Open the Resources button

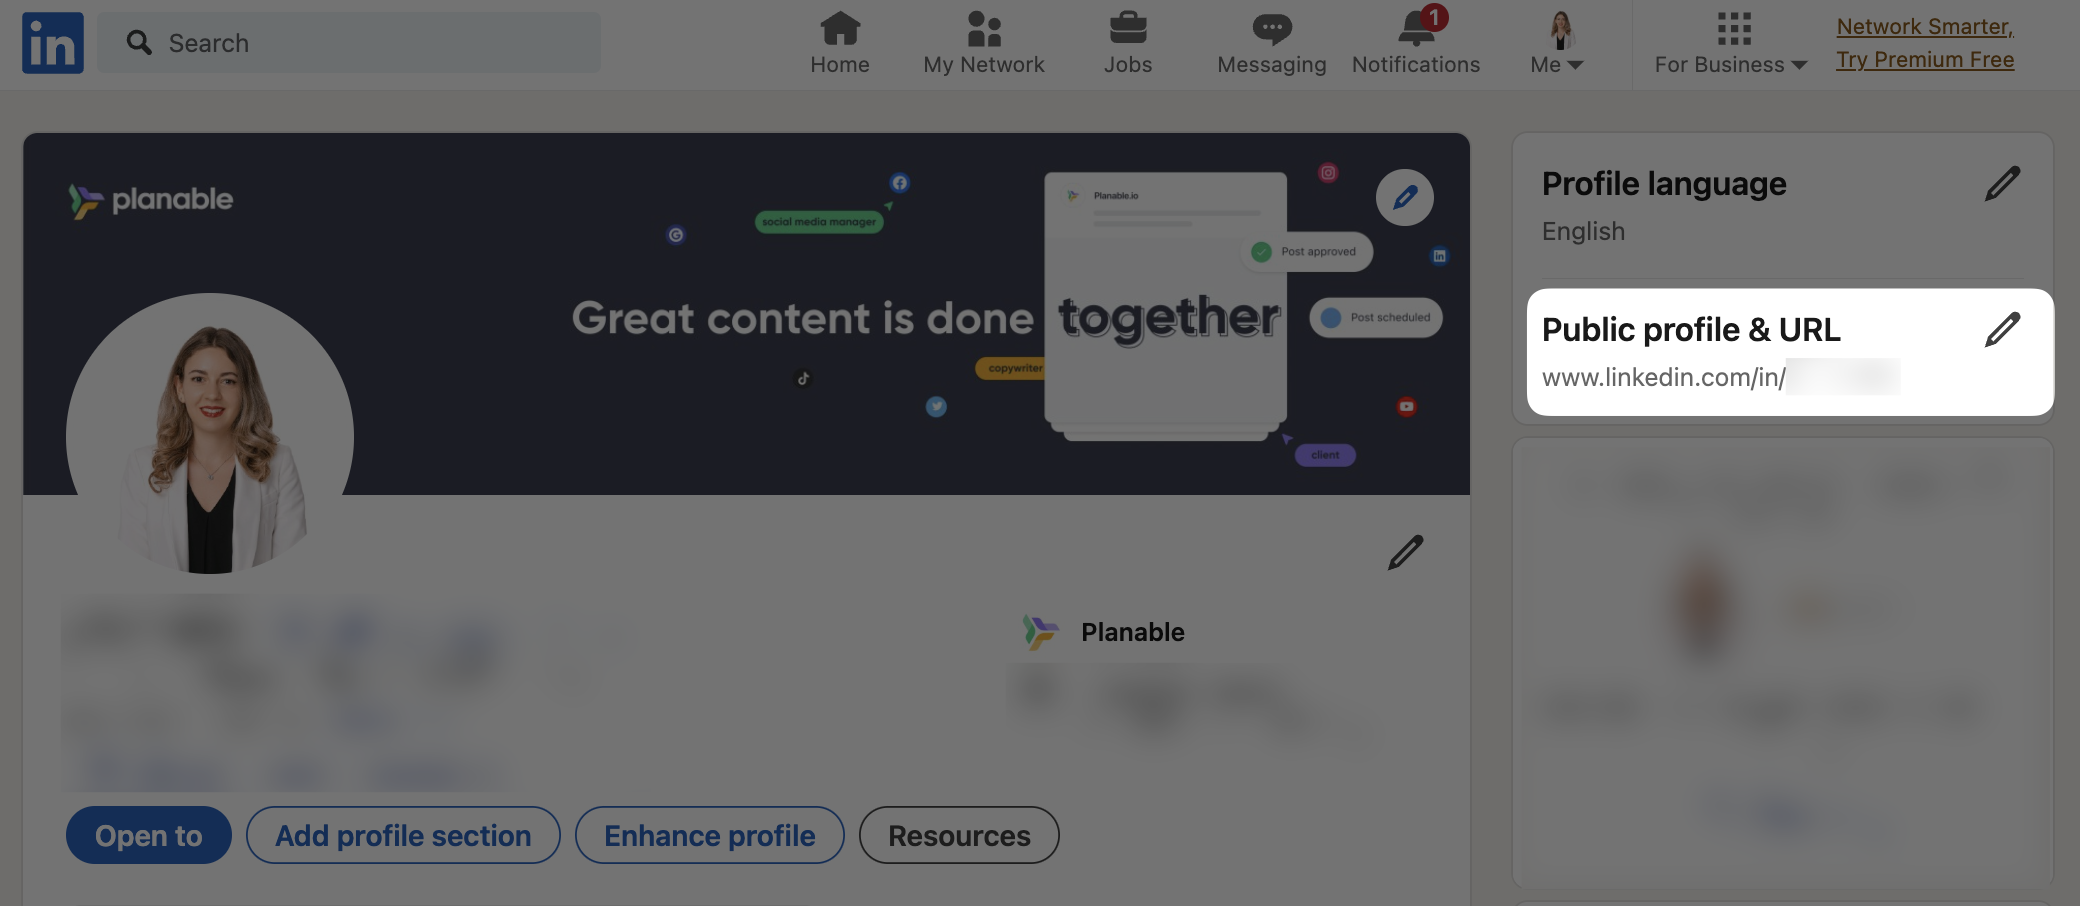[959, 835]
